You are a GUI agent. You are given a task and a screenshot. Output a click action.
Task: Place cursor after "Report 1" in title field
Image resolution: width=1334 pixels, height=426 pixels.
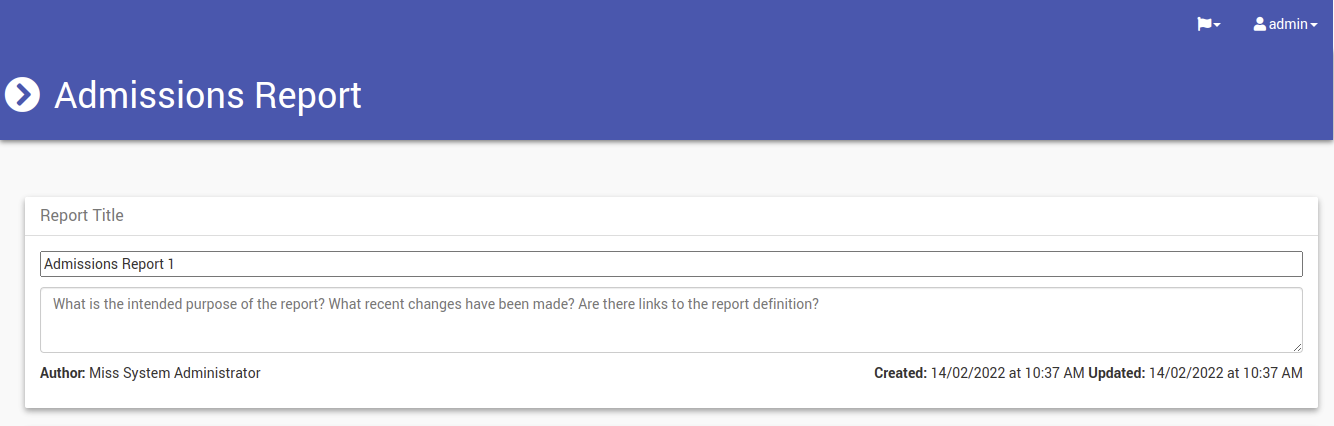(176, 264)
